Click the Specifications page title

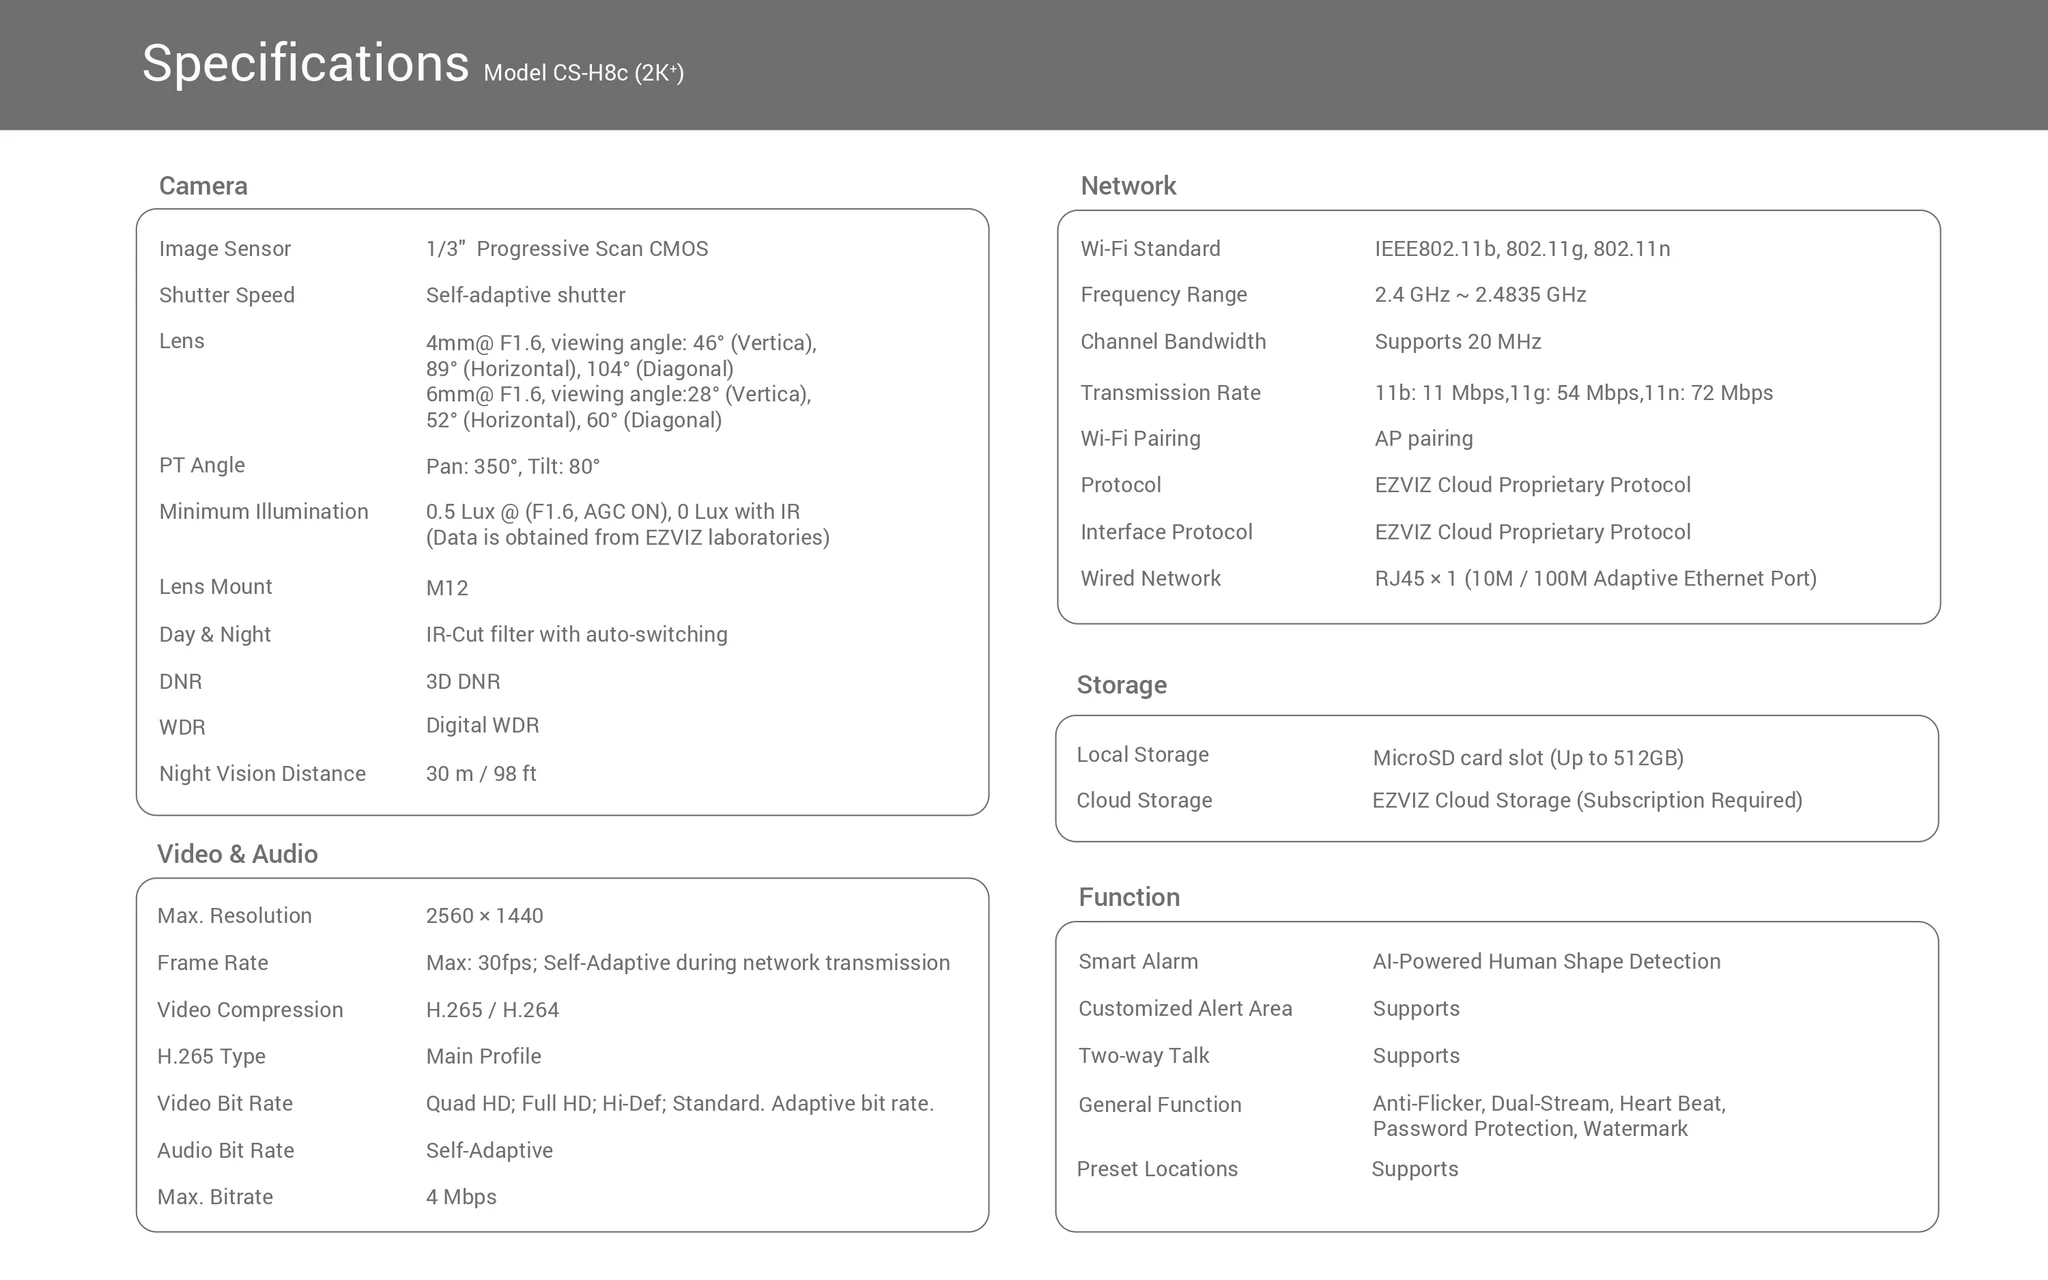305,64
